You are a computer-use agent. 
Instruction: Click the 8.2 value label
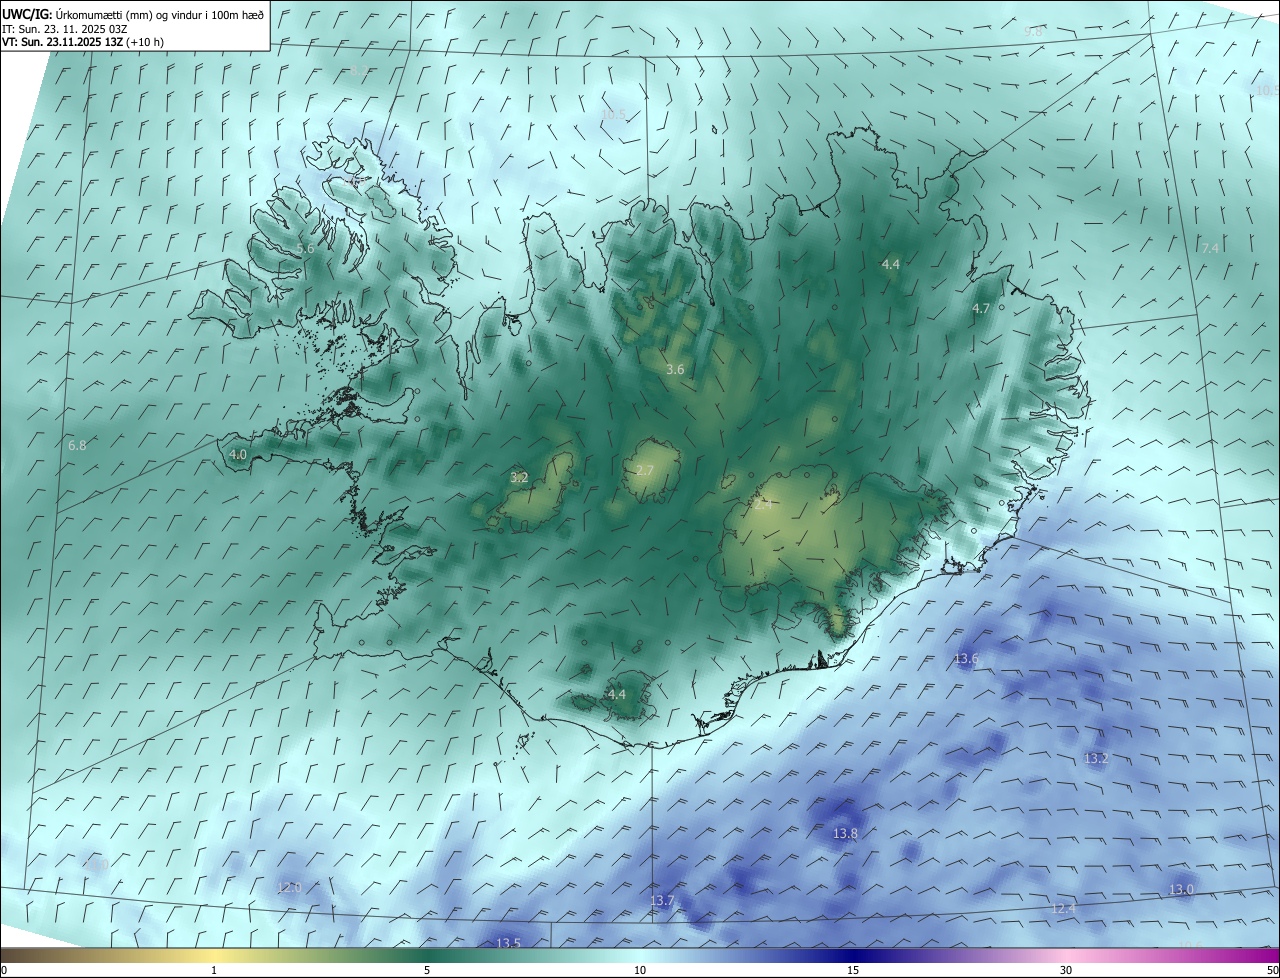357,71
